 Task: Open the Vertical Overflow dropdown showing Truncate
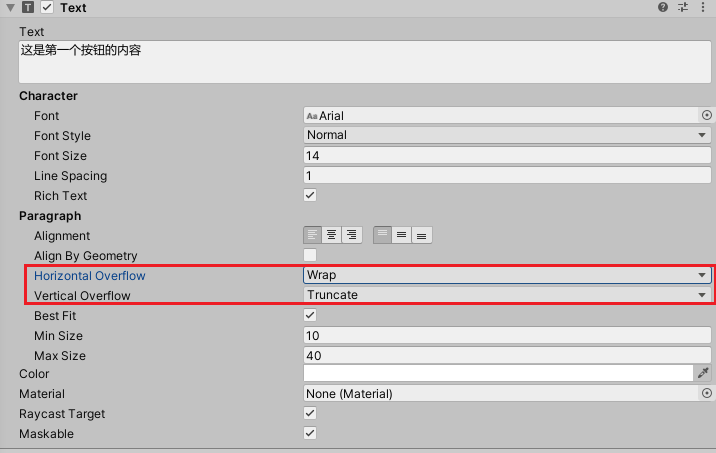coord(507,295)
